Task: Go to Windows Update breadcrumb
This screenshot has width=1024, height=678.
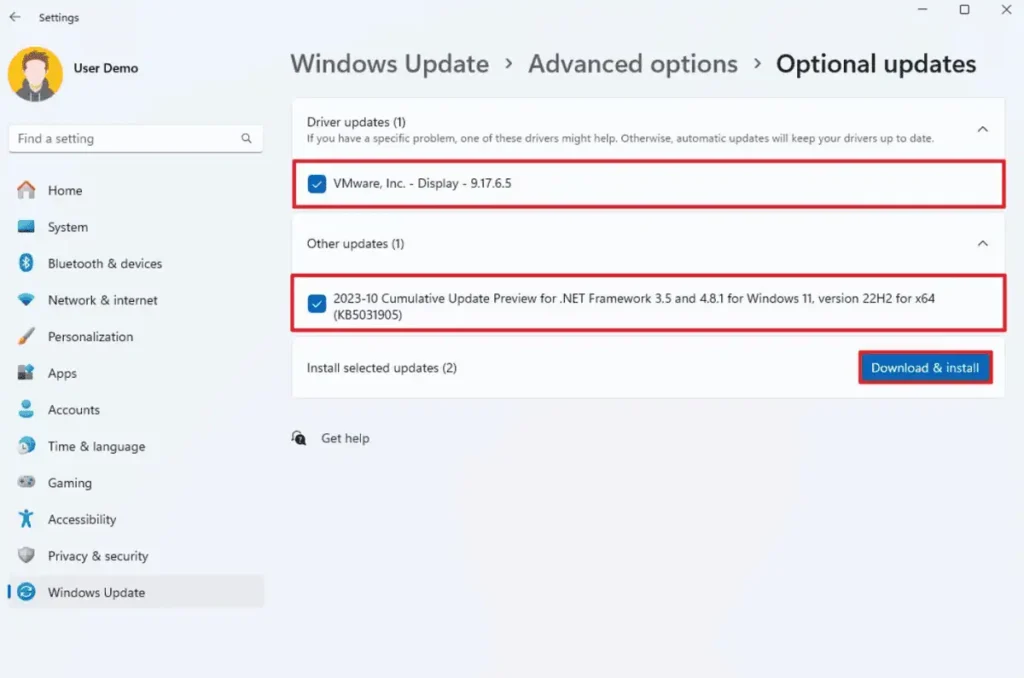Action: [389, 64]
